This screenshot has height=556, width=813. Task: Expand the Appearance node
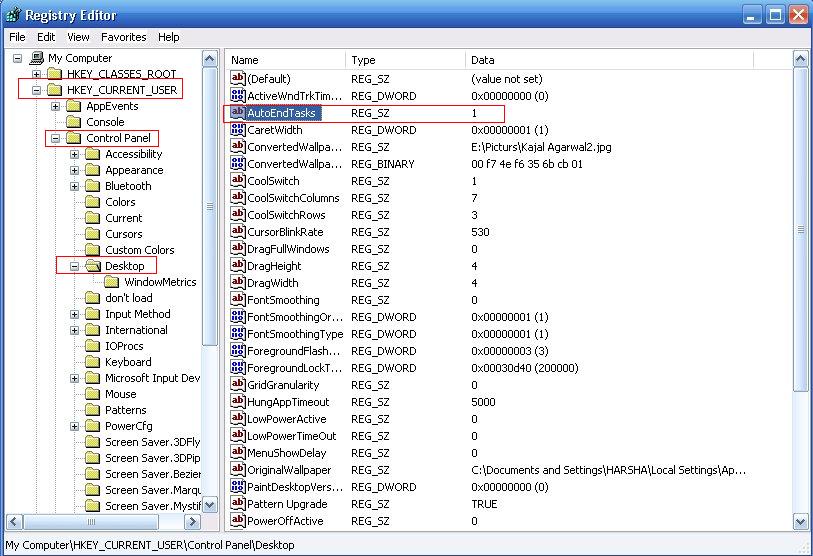point(75,170)
